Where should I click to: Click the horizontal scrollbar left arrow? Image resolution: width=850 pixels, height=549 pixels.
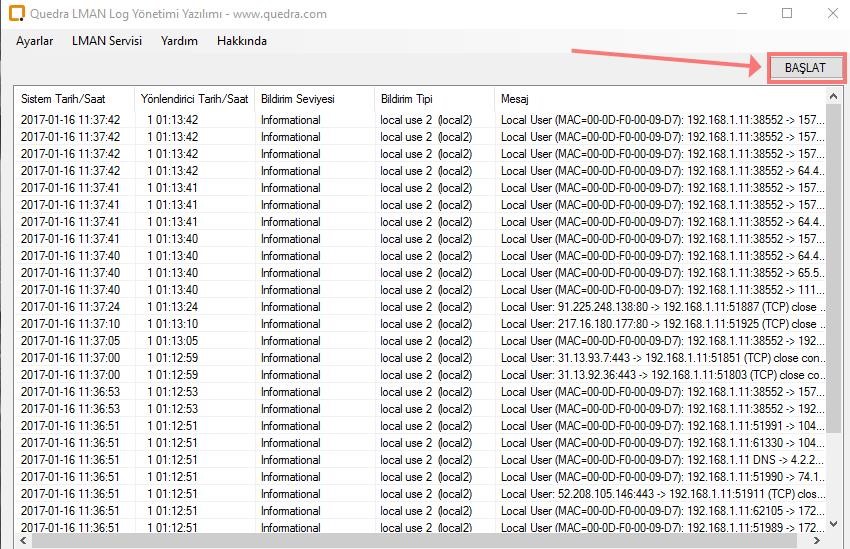coord(22,540)
